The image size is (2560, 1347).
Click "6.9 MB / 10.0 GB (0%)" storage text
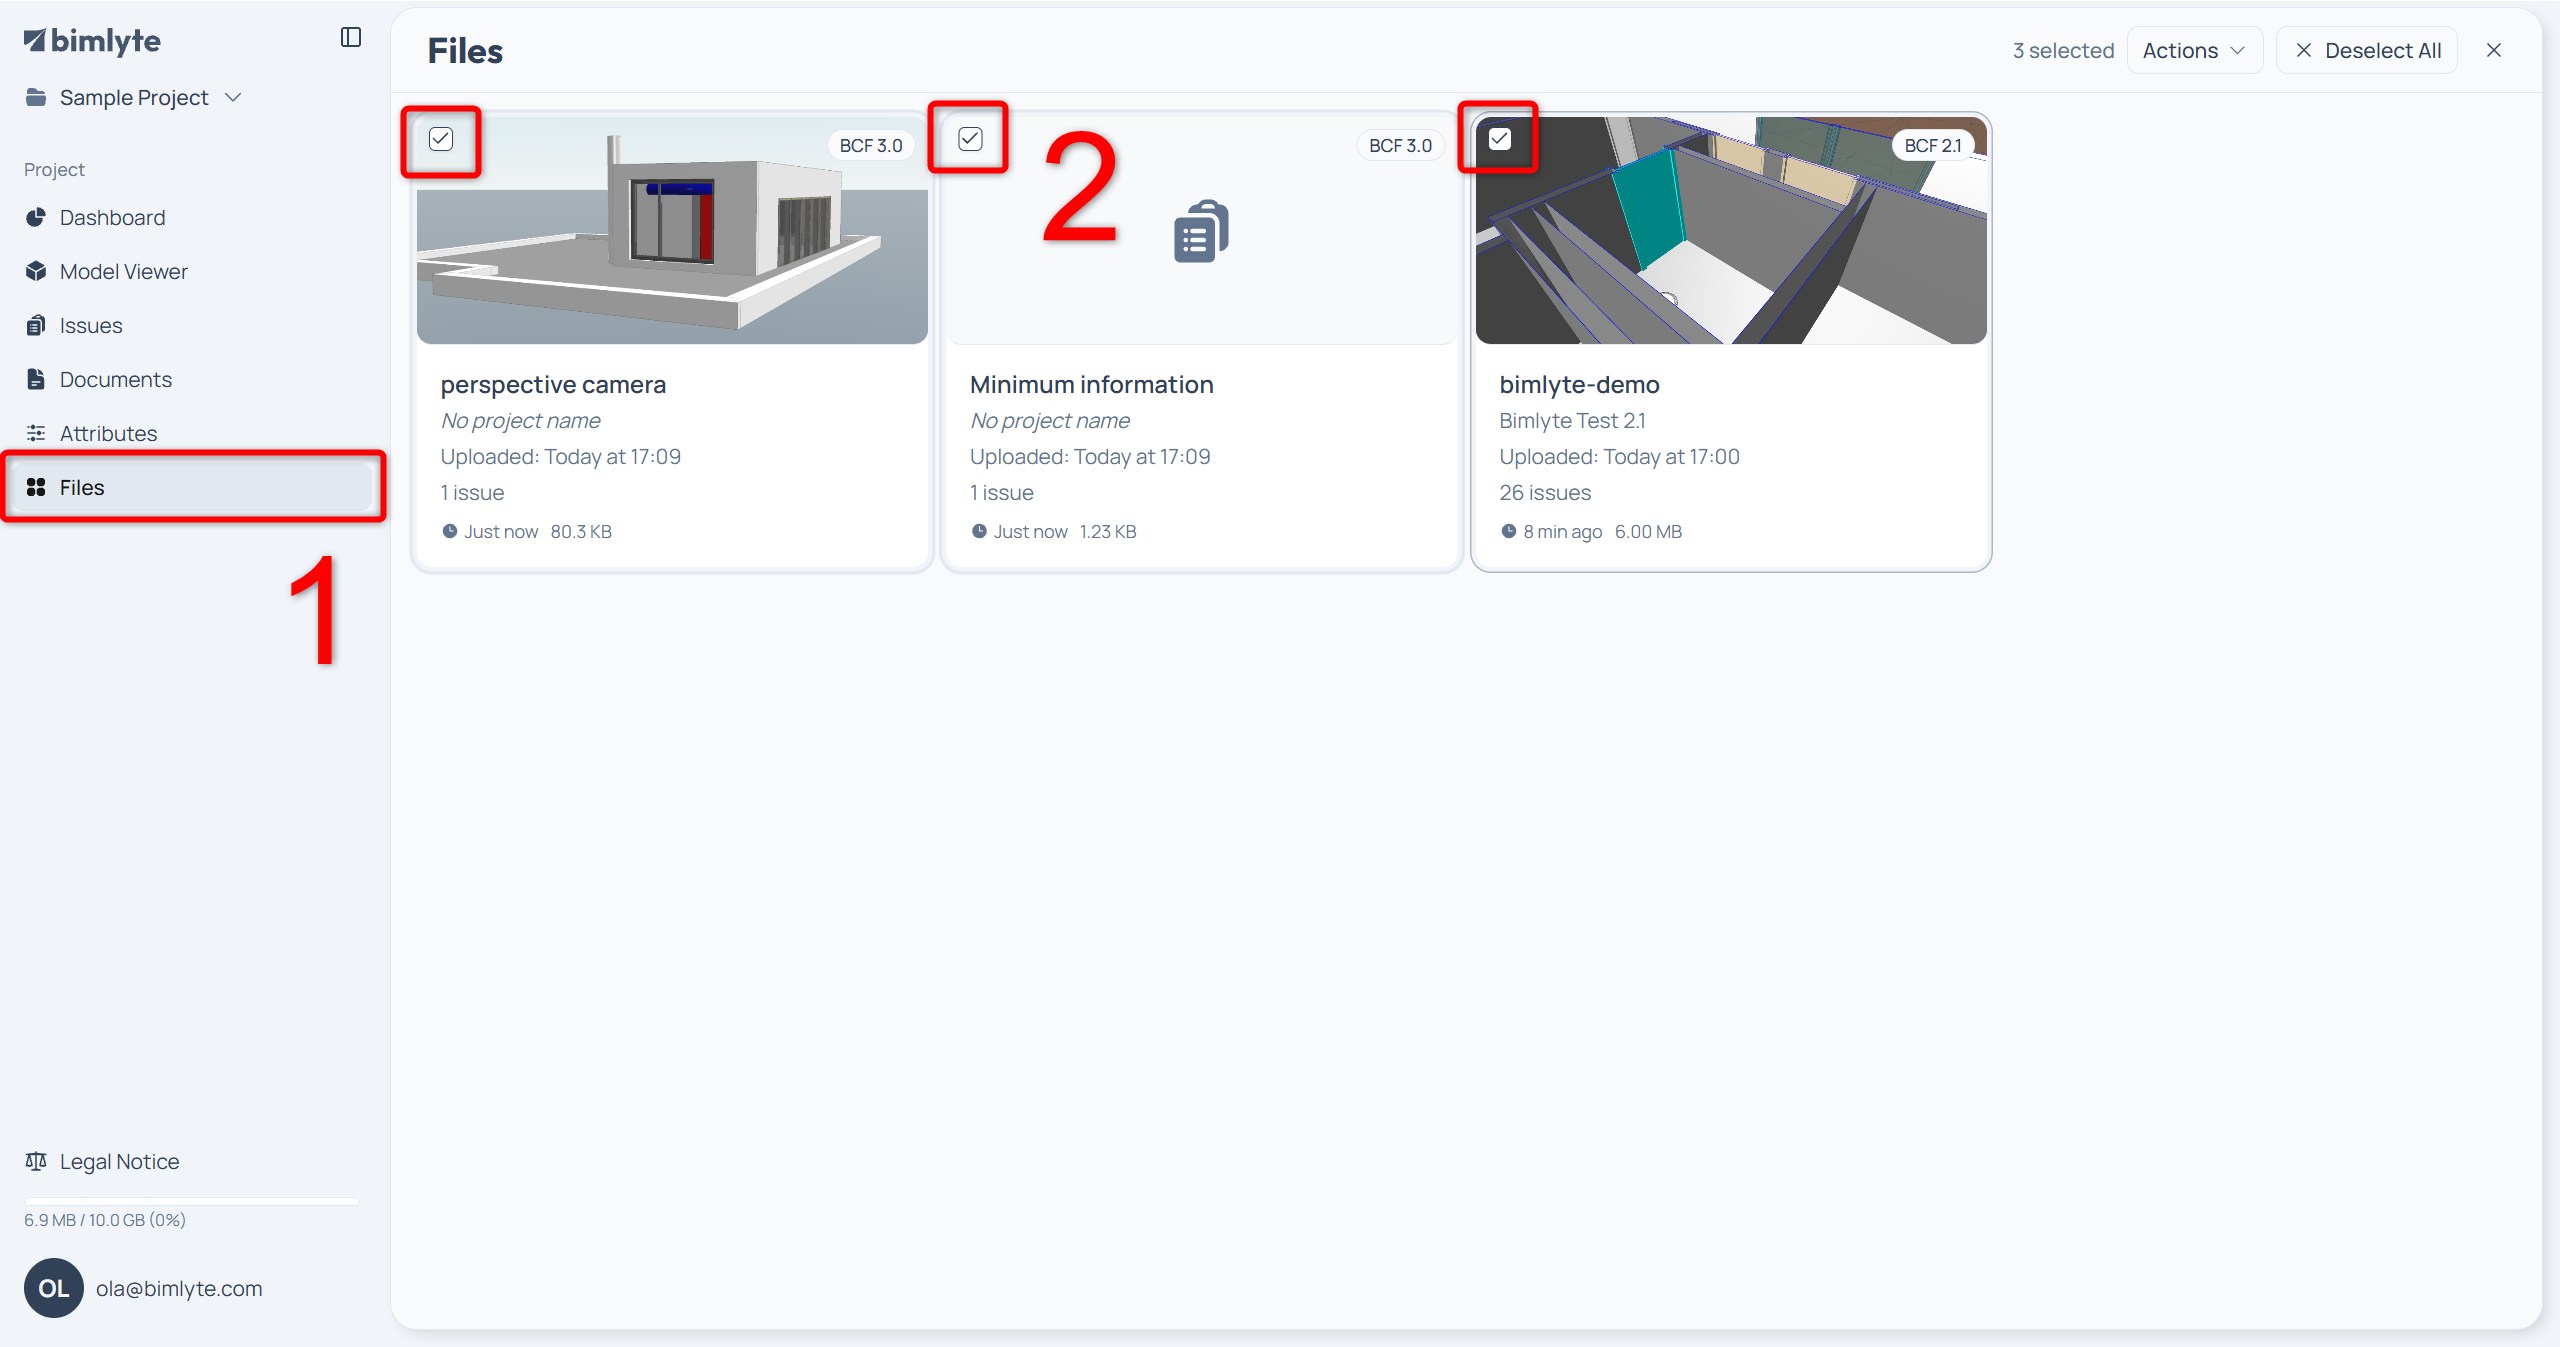coord(105,1220)
